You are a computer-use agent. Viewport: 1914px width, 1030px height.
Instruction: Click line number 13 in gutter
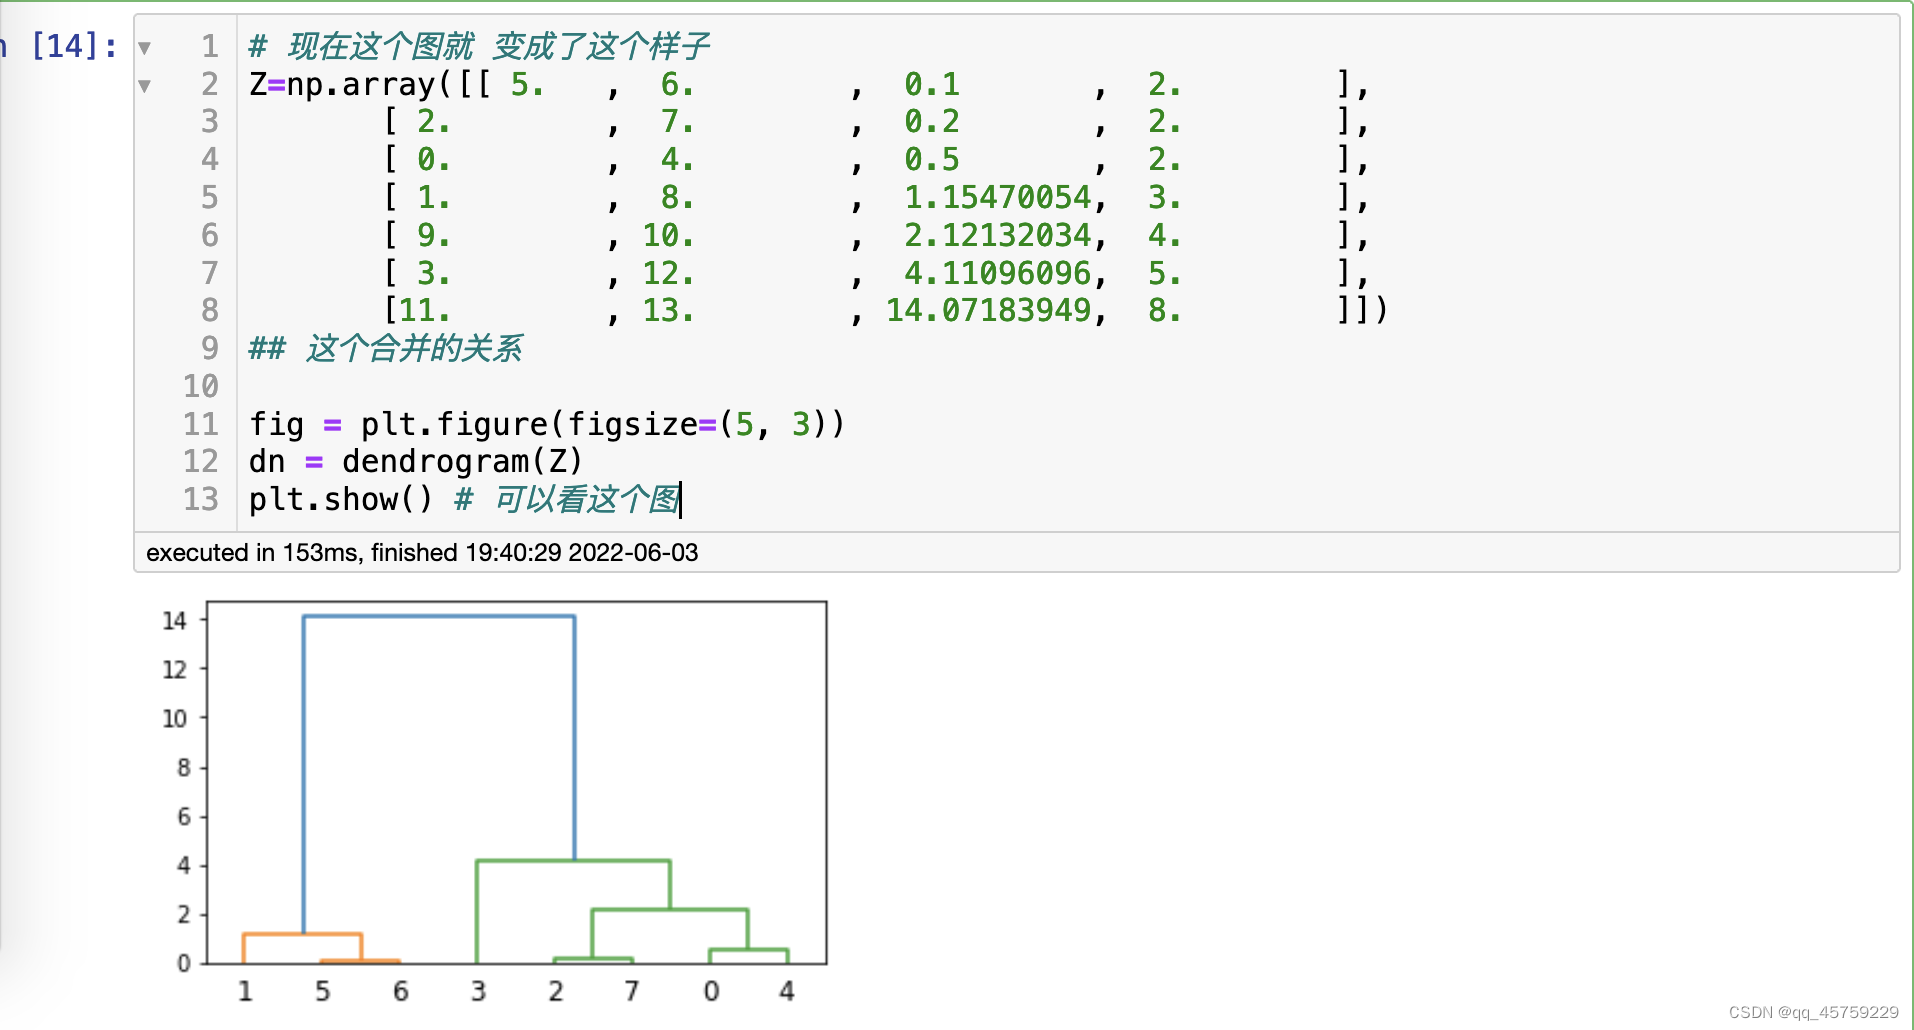coord(201,499)
